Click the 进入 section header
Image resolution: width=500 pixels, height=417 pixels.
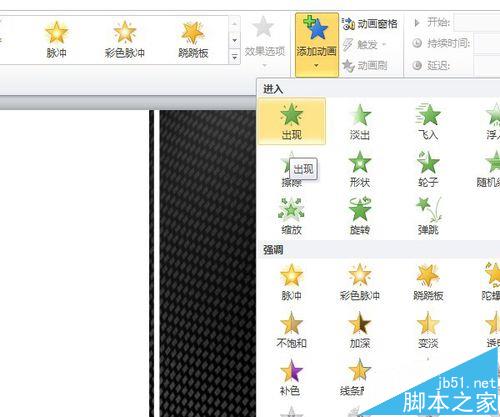(x=273, y=89)
